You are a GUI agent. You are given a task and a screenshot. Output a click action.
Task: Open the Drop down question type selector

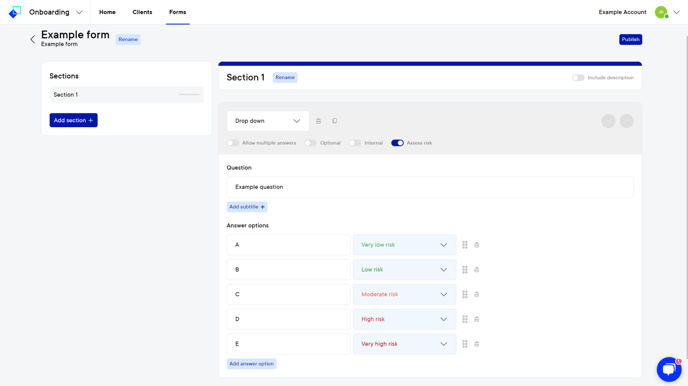(x=268, y=121)
